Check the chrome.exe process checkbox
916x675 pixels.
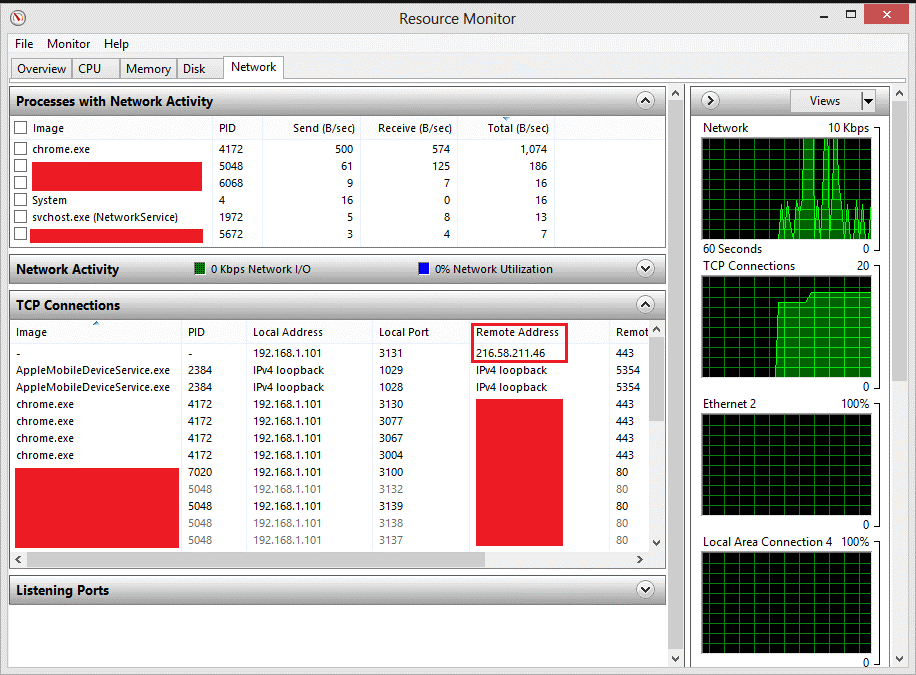(21, 149)
